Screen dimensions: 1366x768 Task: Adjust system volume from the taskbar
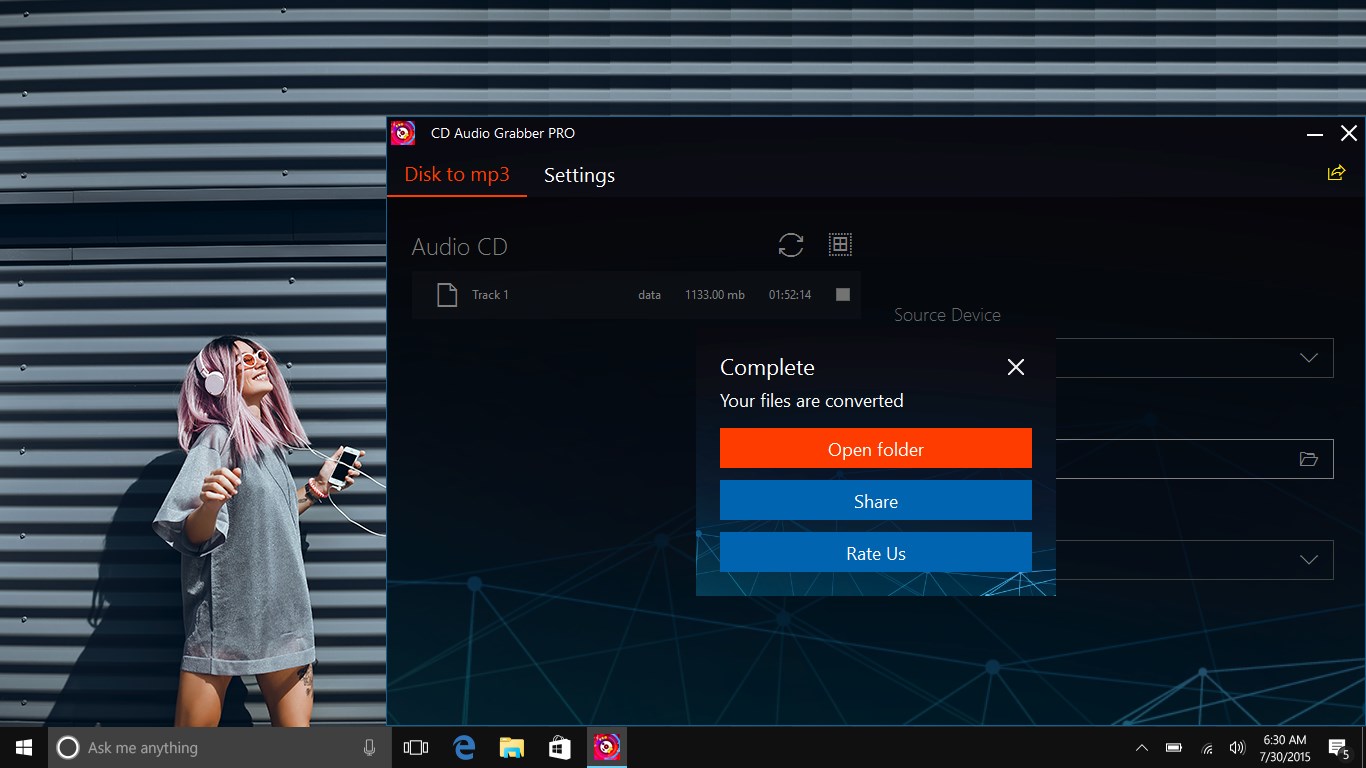coord(1236,747)
